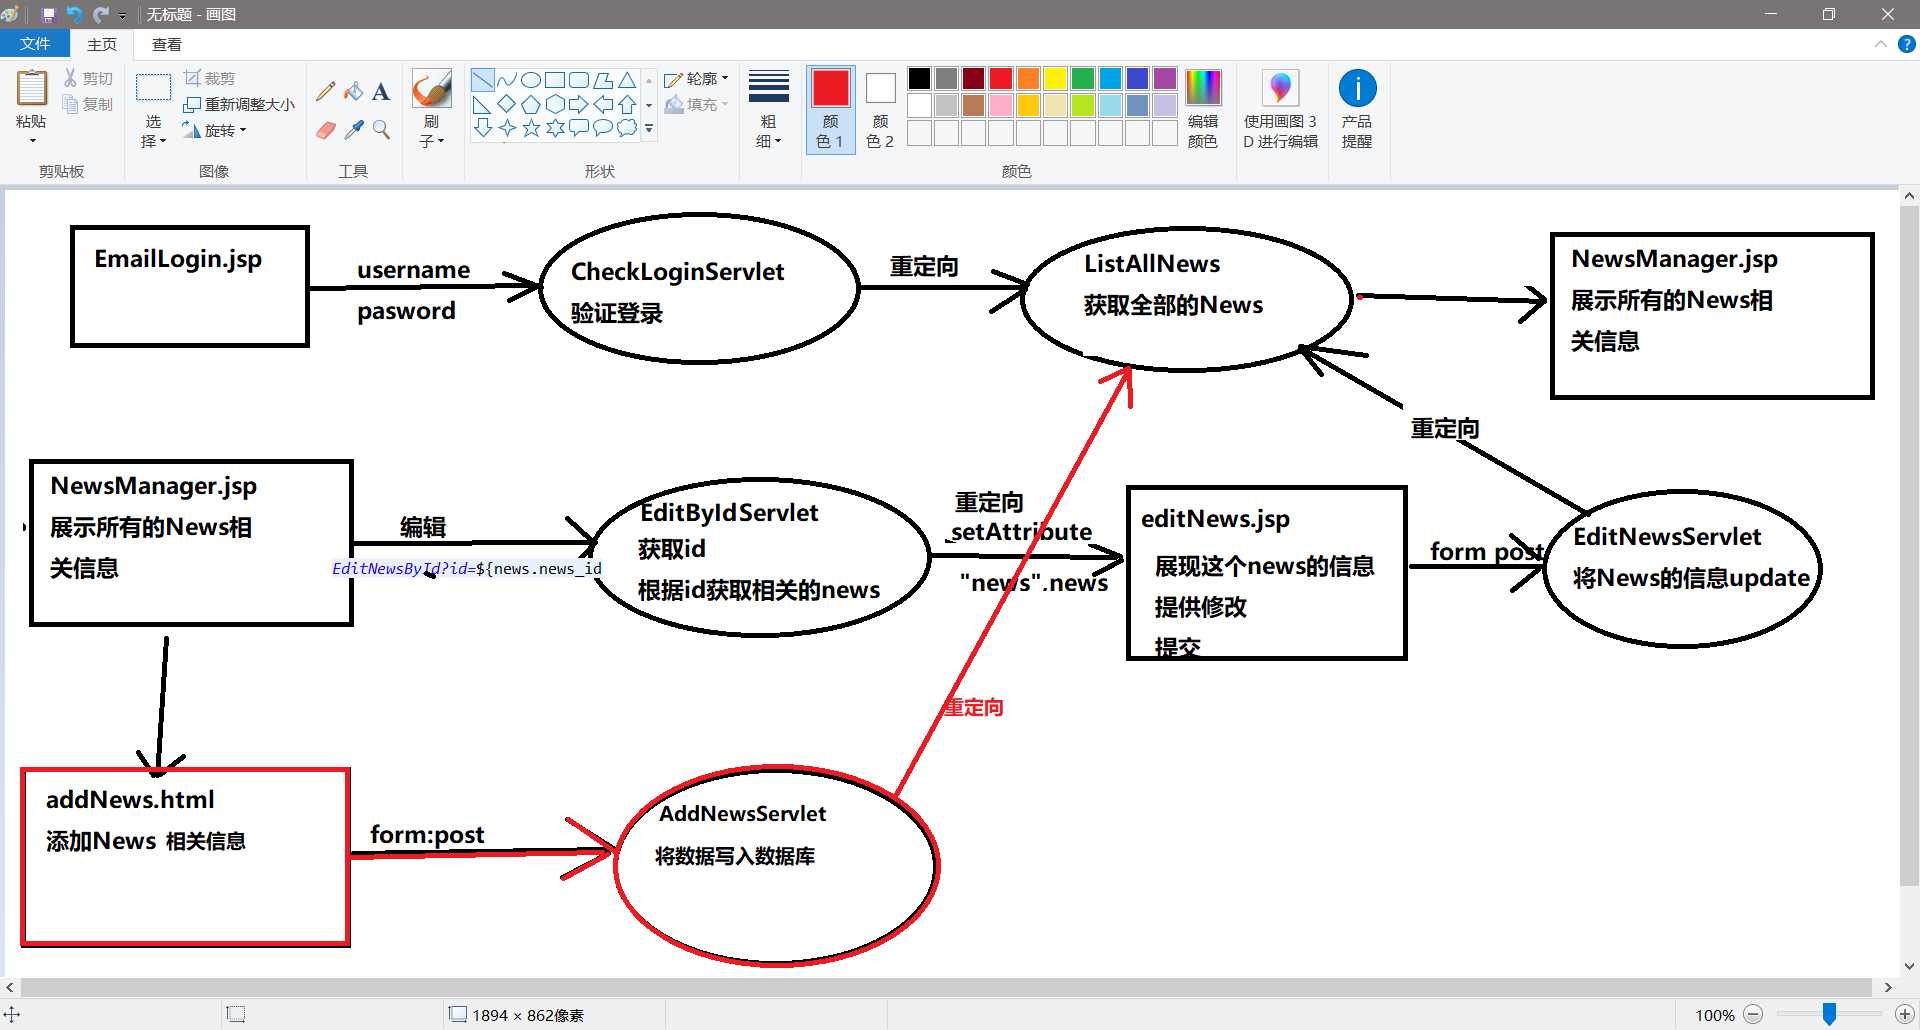
Task: Click the Save icon in title bar
Action: click(x=48, y=14)
